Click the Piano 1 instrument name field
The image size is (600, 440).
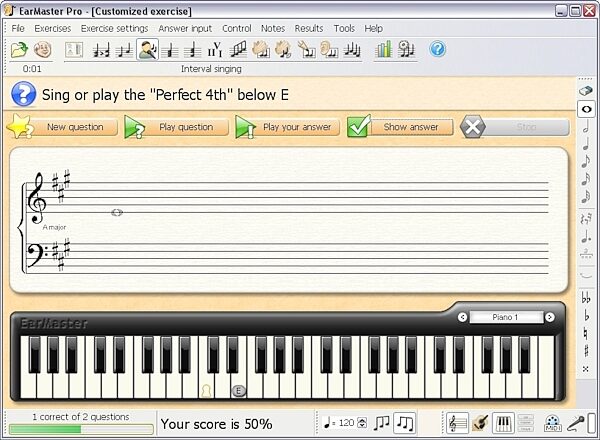click(x=506, y=317)
